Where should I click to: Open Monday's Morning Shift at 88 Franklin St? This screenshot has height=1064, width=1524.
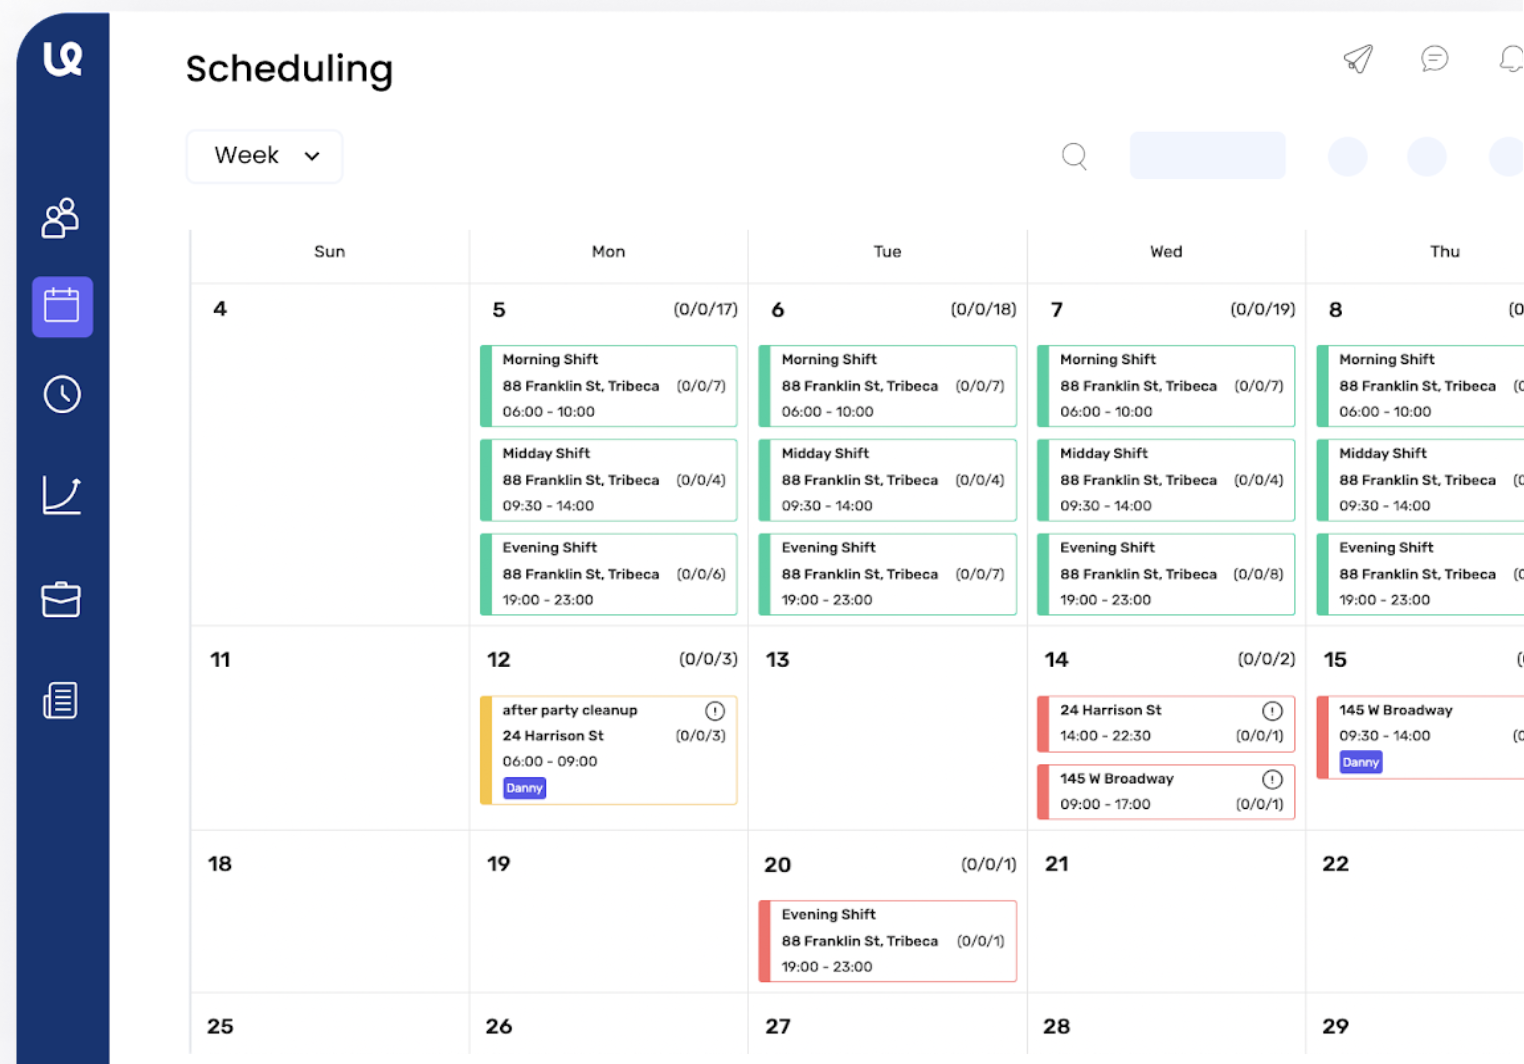pyautogui.click(x=608, y=386)
